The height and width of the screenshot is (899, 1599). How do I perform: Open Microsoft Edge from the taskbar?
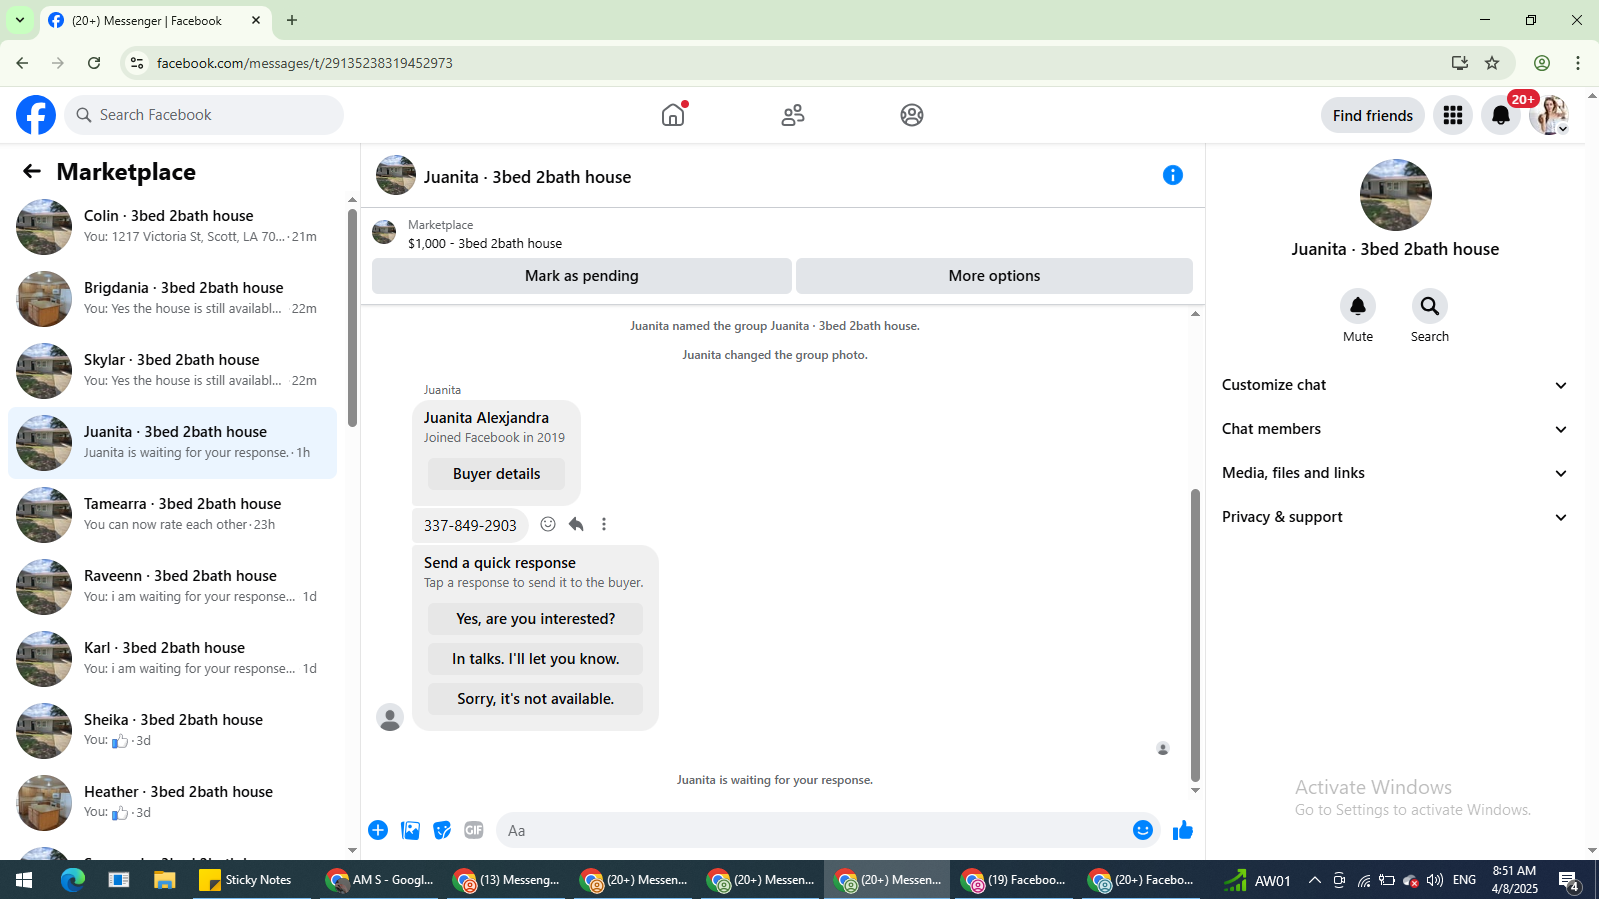pyautogui.click(x=73, y=880)
